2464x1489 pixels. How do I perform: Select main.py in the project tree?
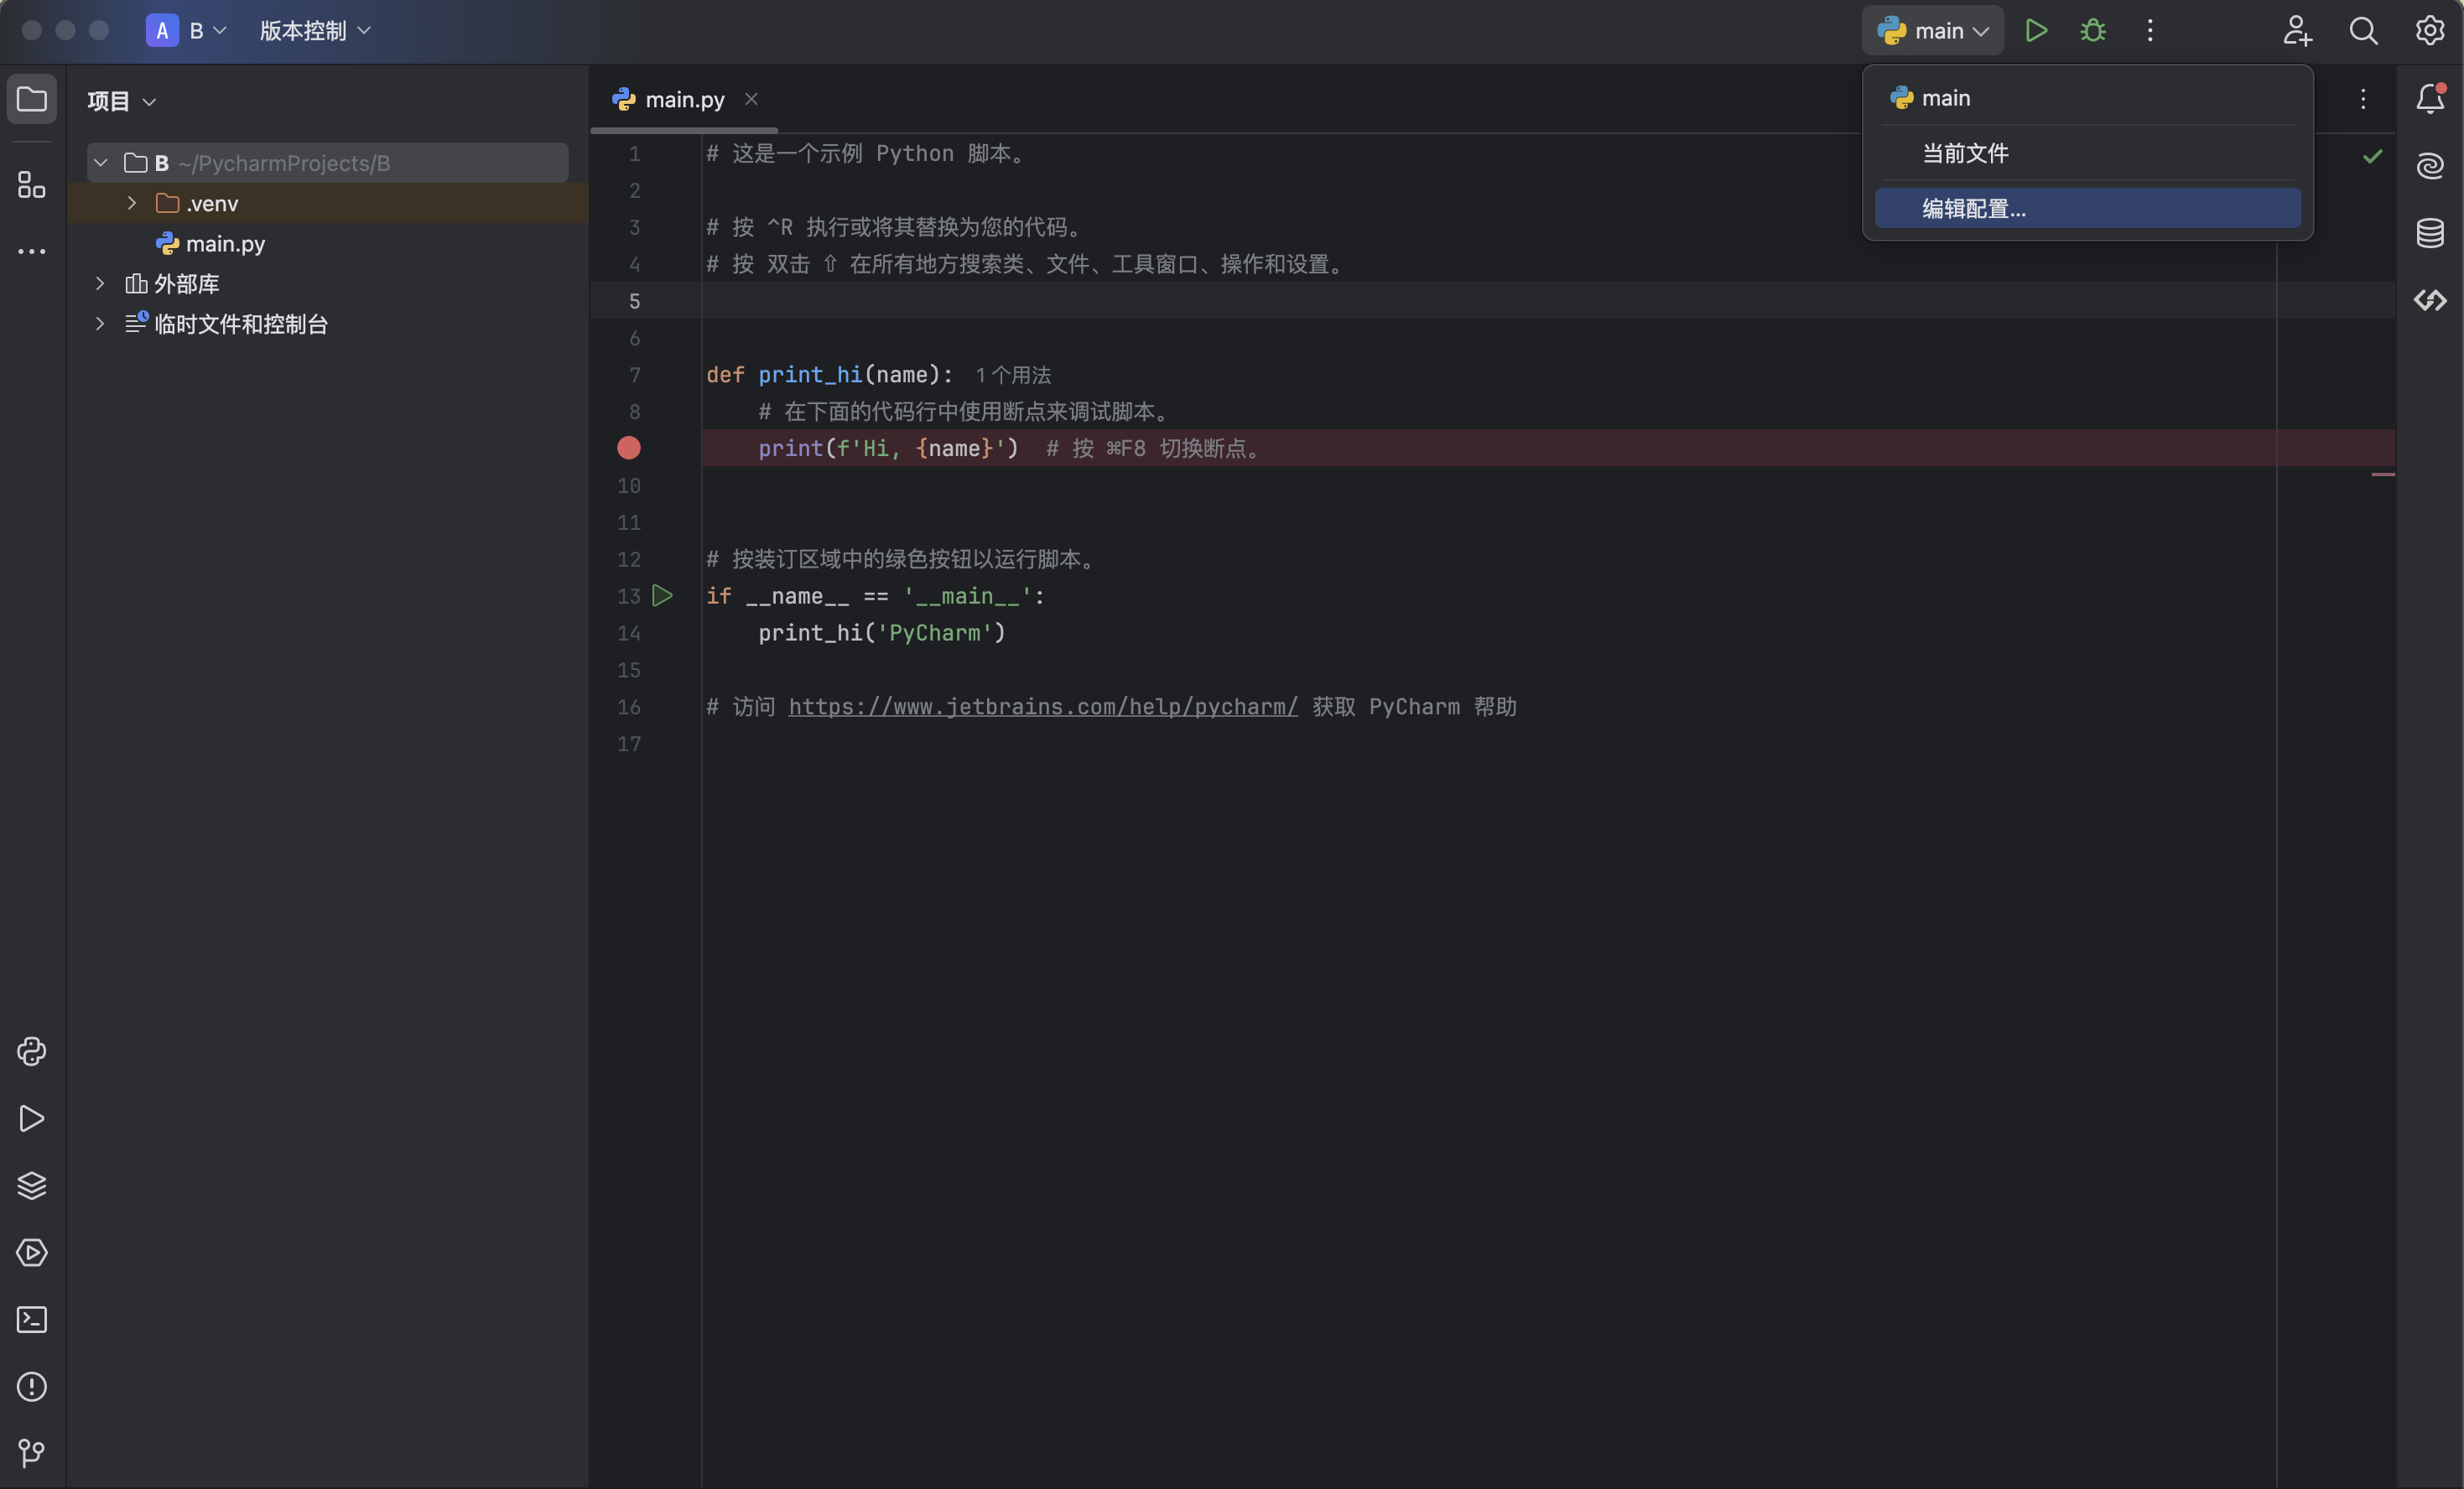tap(225, 243)
